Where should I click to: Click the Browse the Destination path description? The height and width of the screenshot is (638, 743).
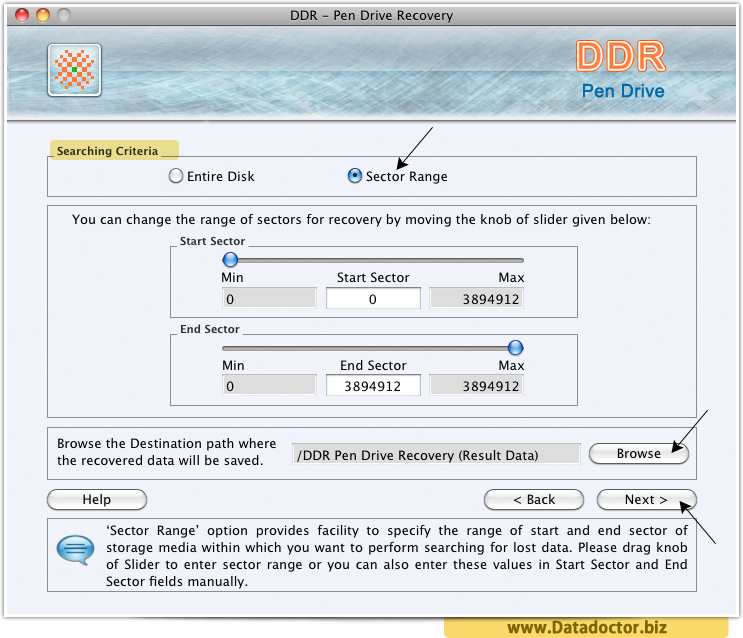(x=166, y=452)
